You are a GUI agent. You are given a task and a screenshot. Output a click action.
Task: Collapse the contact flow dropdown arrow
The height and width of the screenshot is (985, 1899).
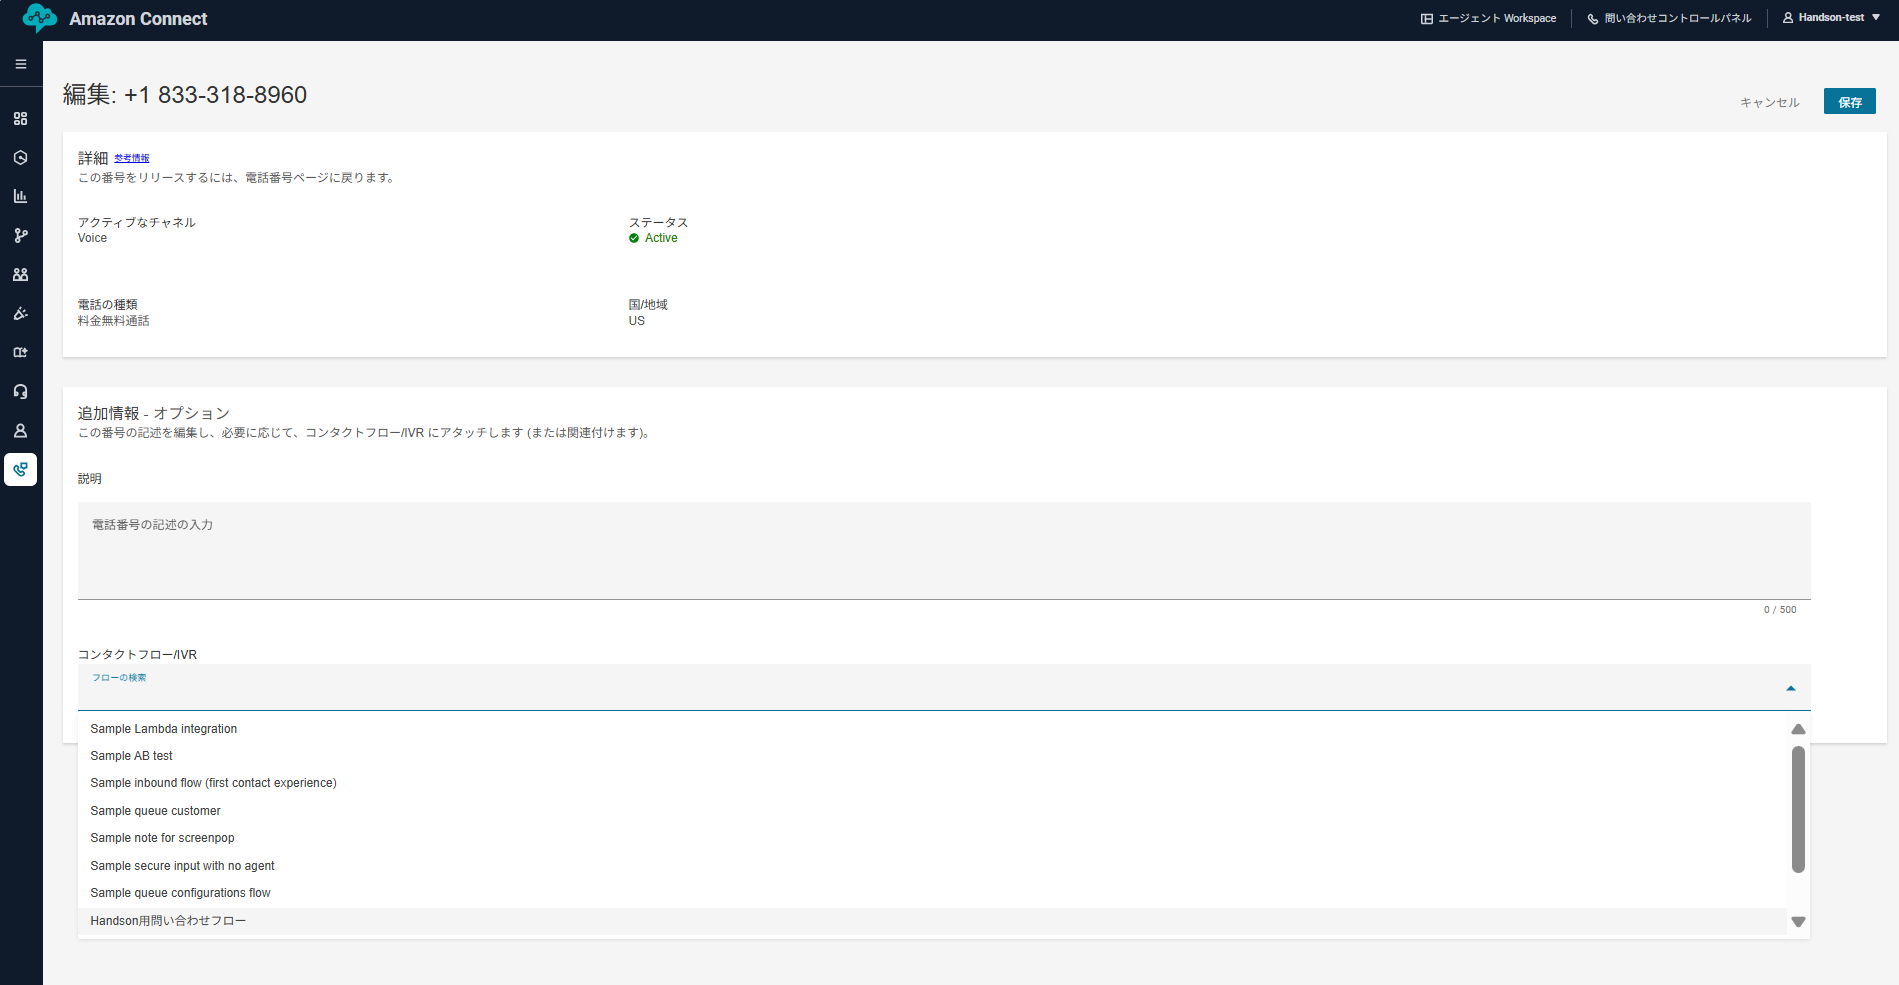click(1791, 688)
